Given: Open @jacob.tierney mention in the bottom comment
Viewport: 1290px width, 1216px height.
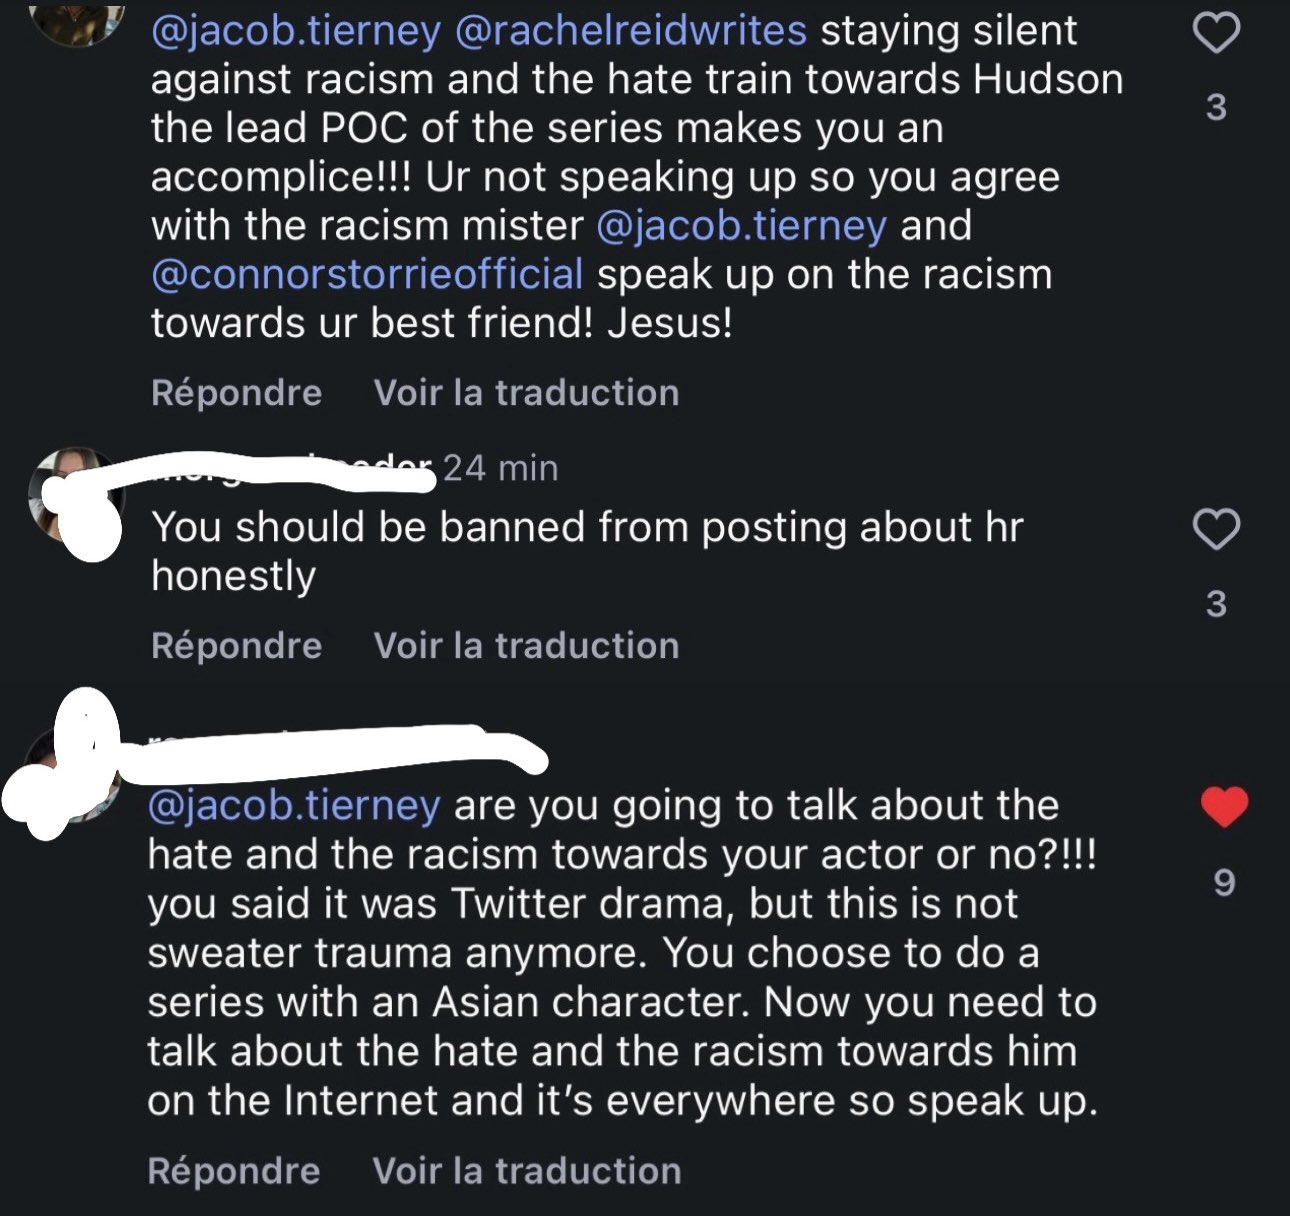Looking at the screenshot, I should 294,805.
